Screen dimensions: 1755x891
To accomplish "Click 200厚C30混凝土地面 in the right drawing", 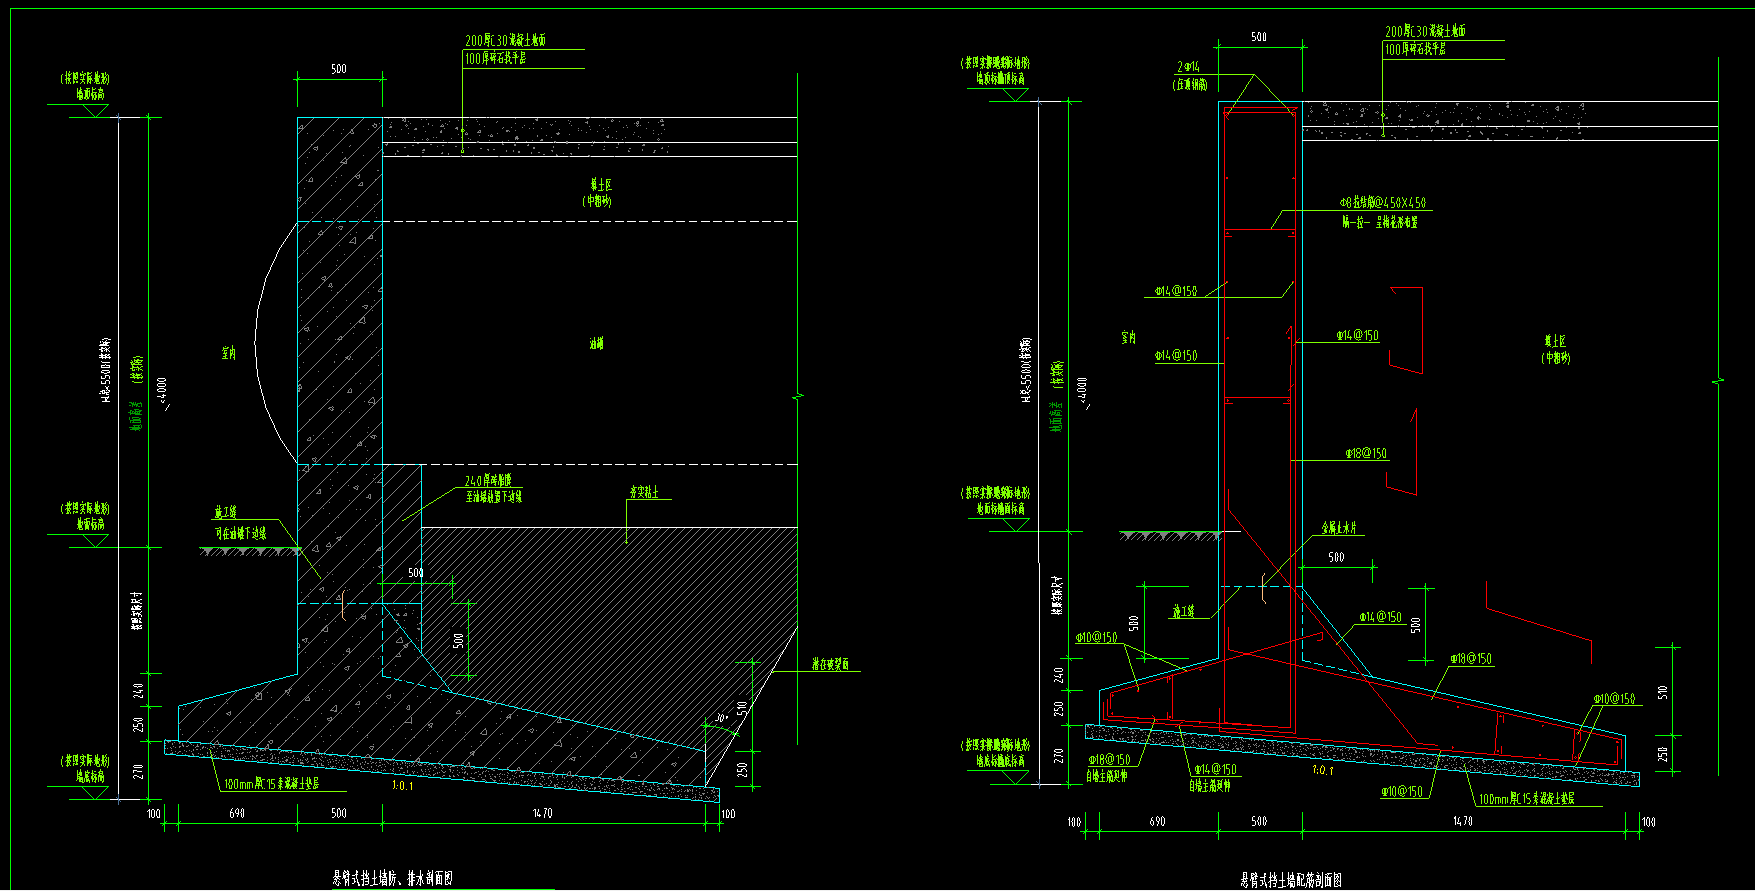I will 1425,32.
